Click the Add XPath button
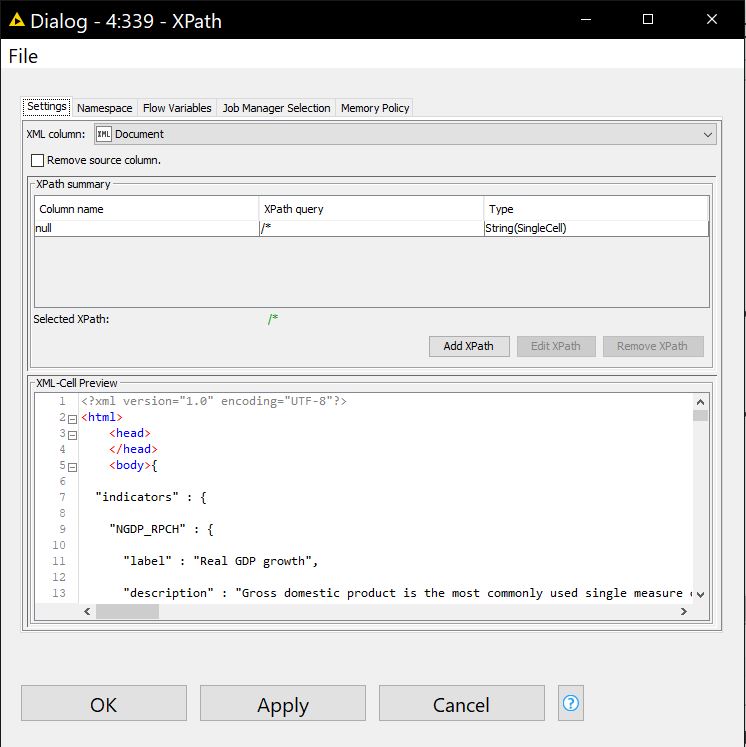 click(469, 346)
